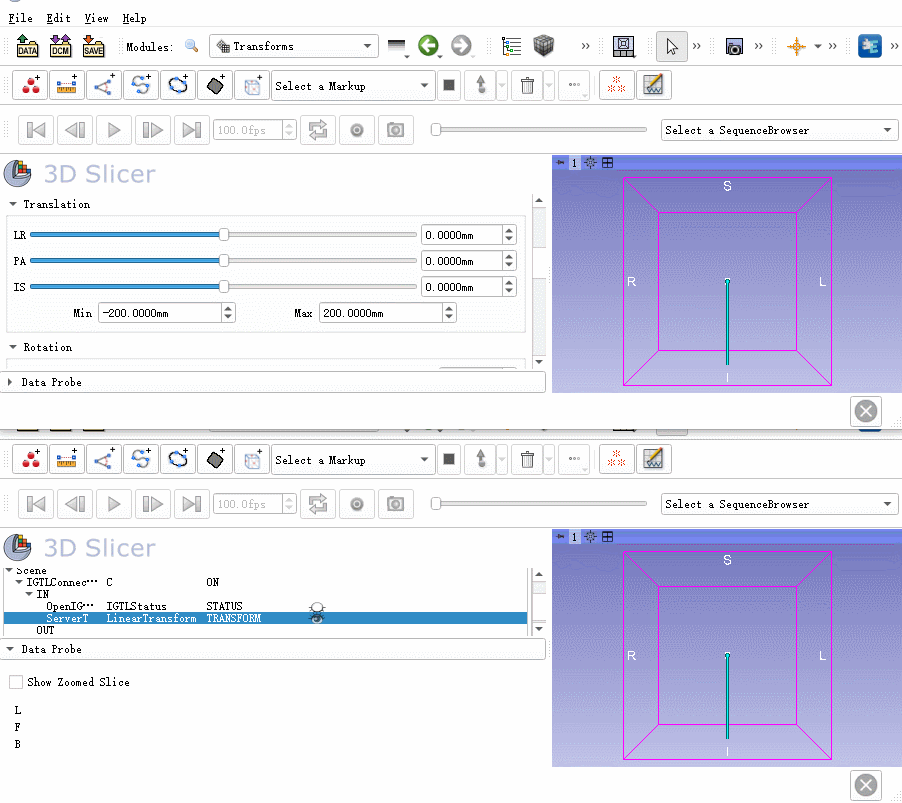Open the DICOM module

tap(59, 45)
